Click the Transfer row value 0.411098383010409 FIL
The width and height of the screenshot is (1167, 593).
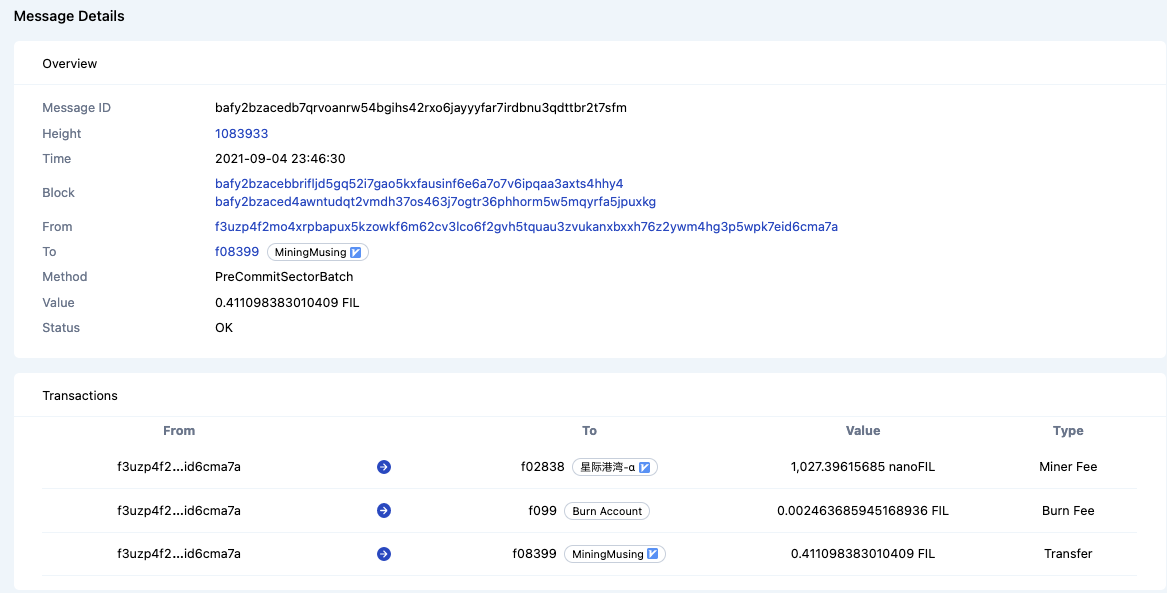(863, 554)
